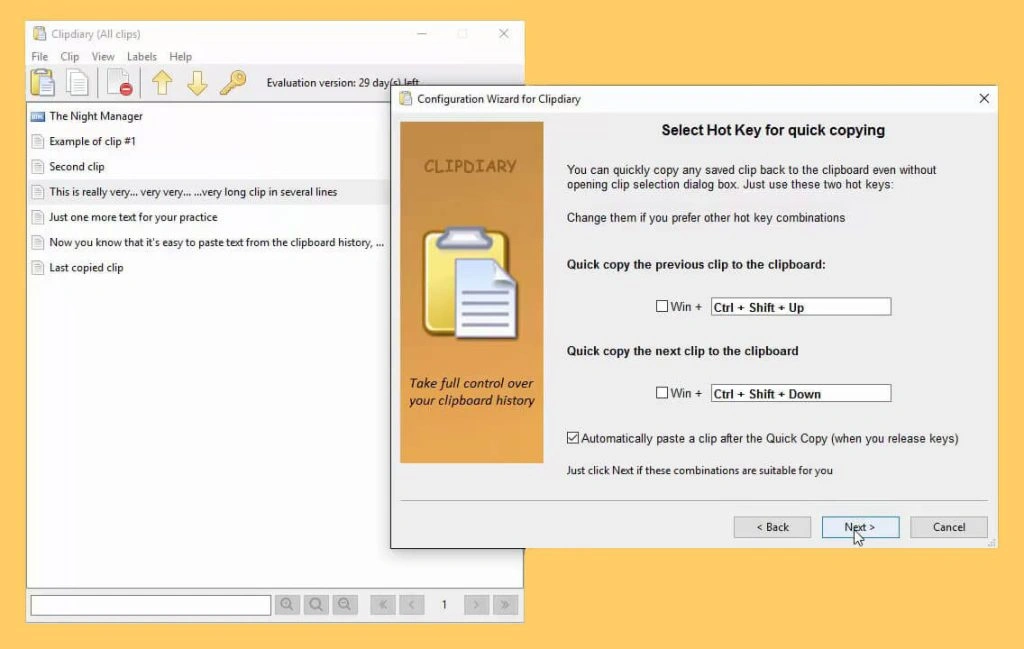Click the search box at the bottom
Viewport: 1024px width, 649px height.
point(150,604)
